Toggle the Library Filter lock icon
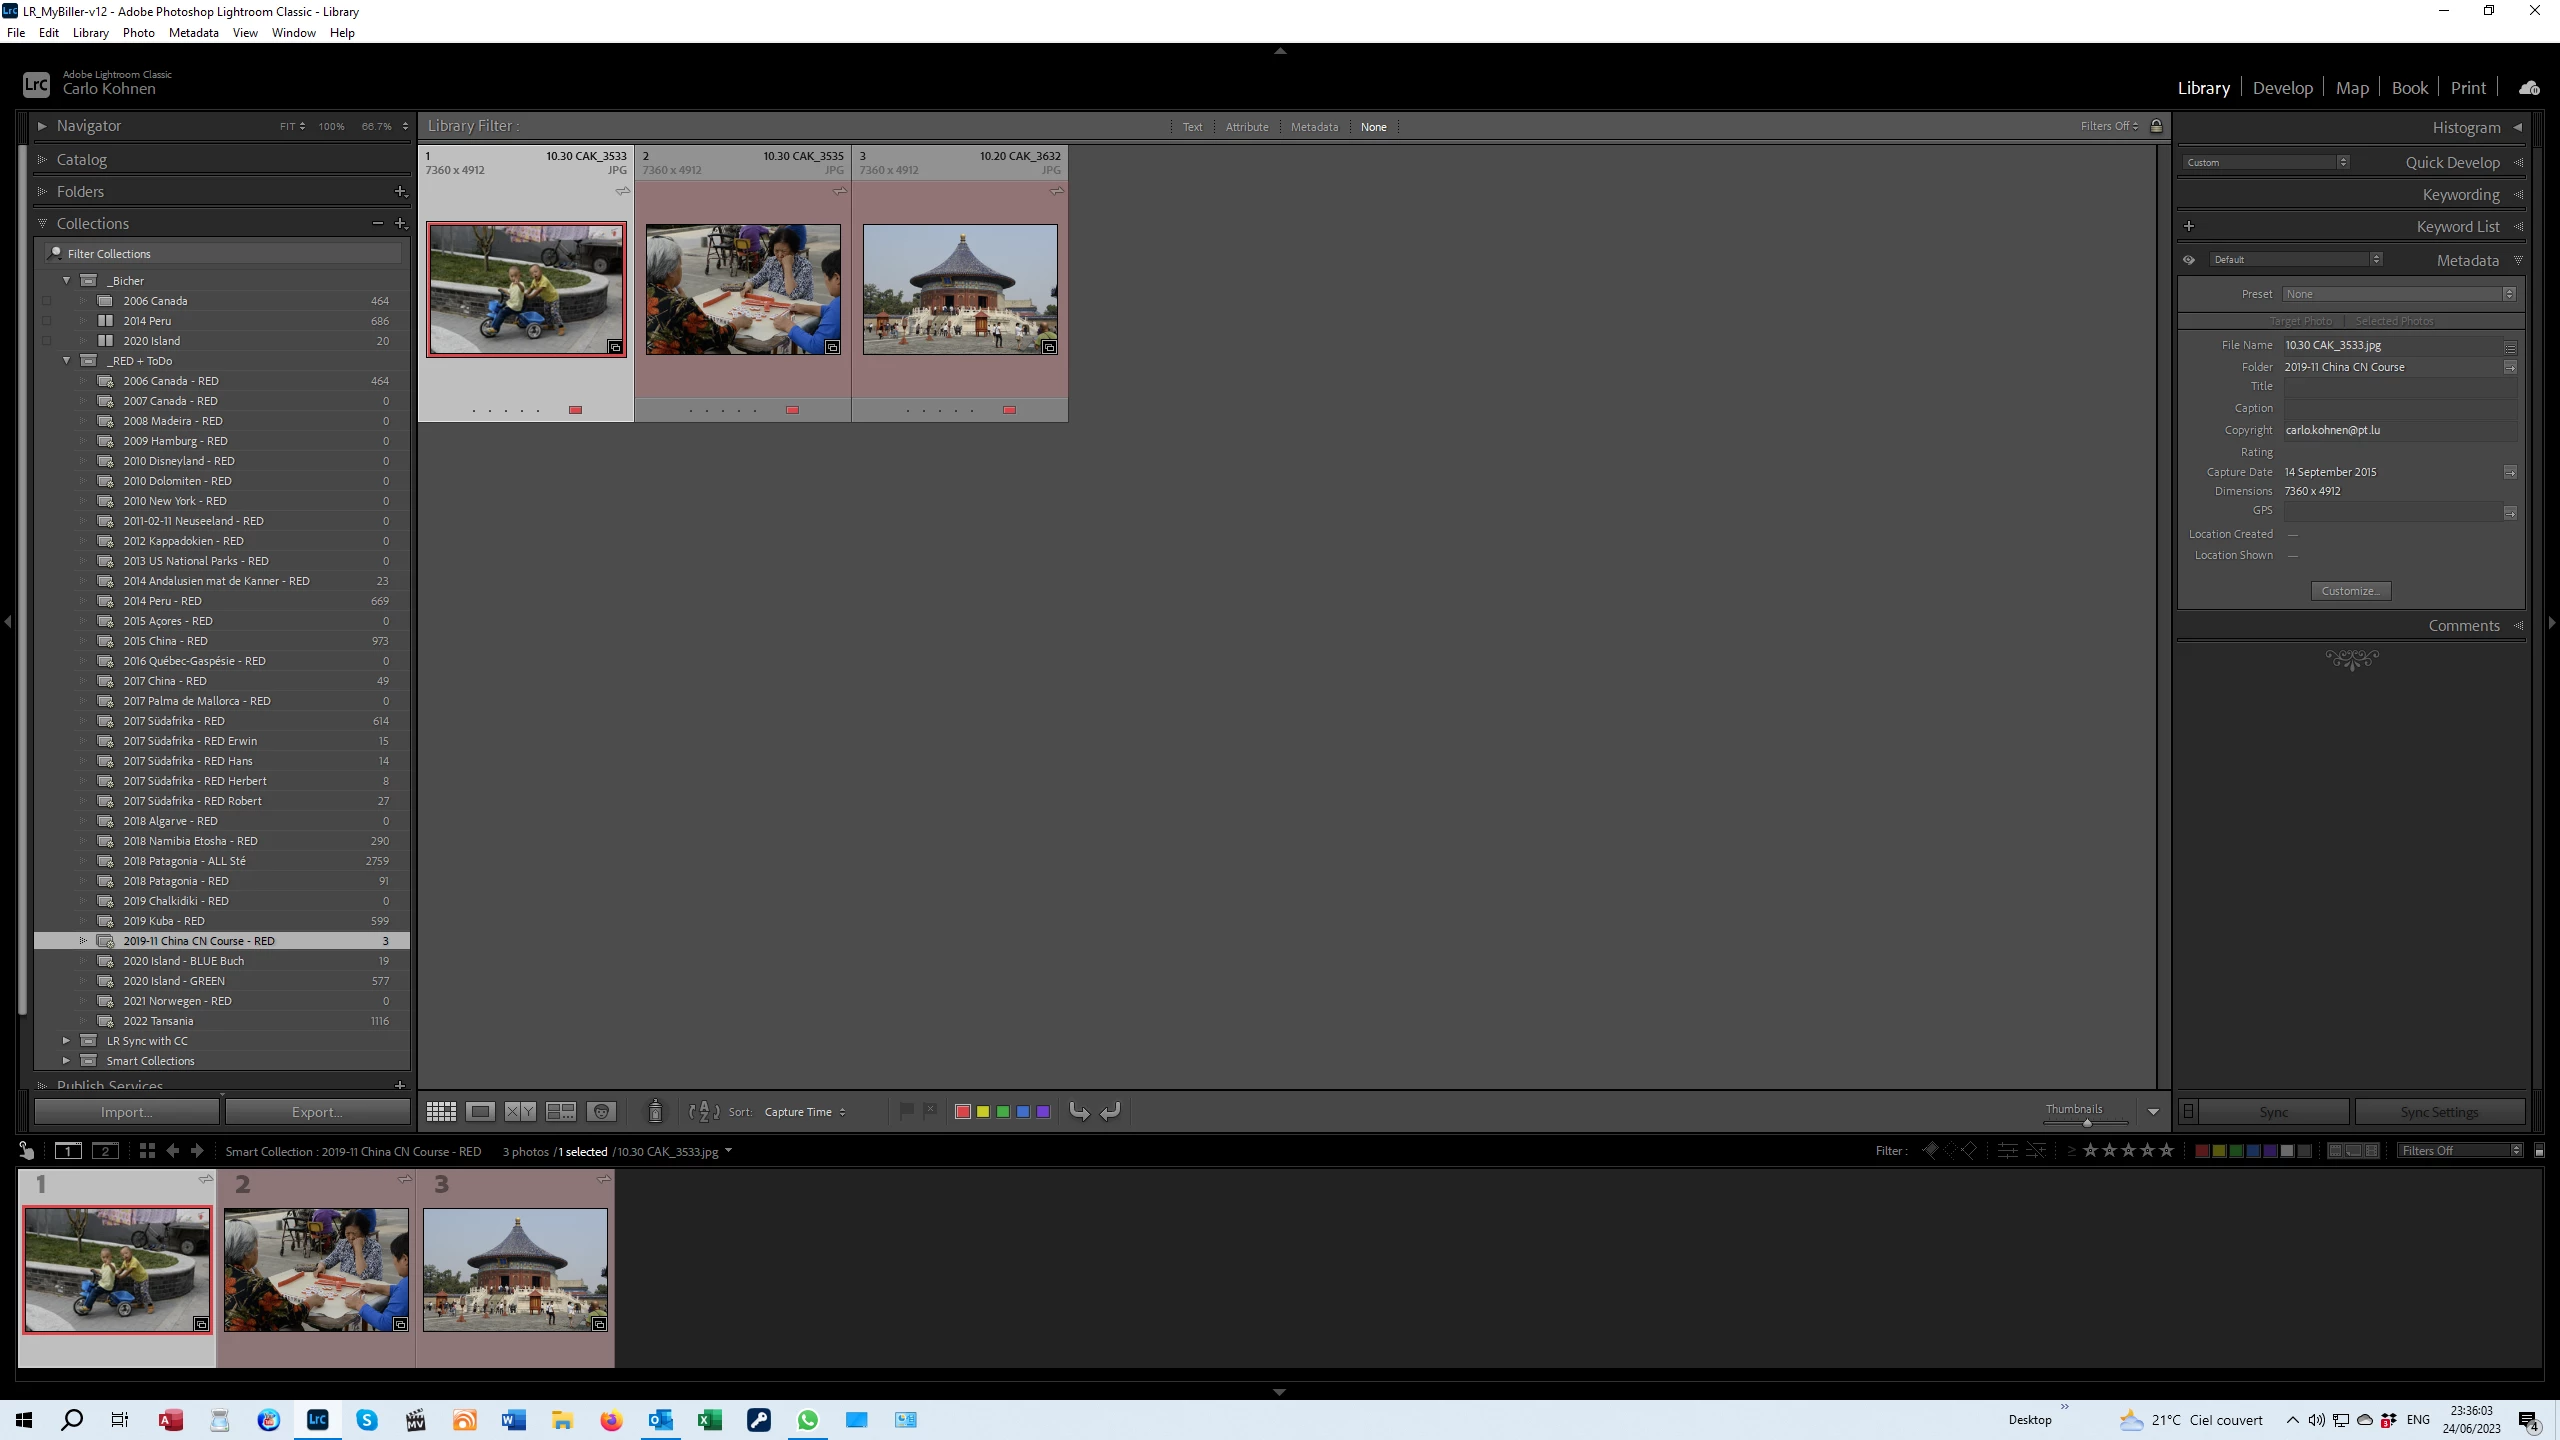Viewport: 2560px width, 1440px height. point(2156,126)
